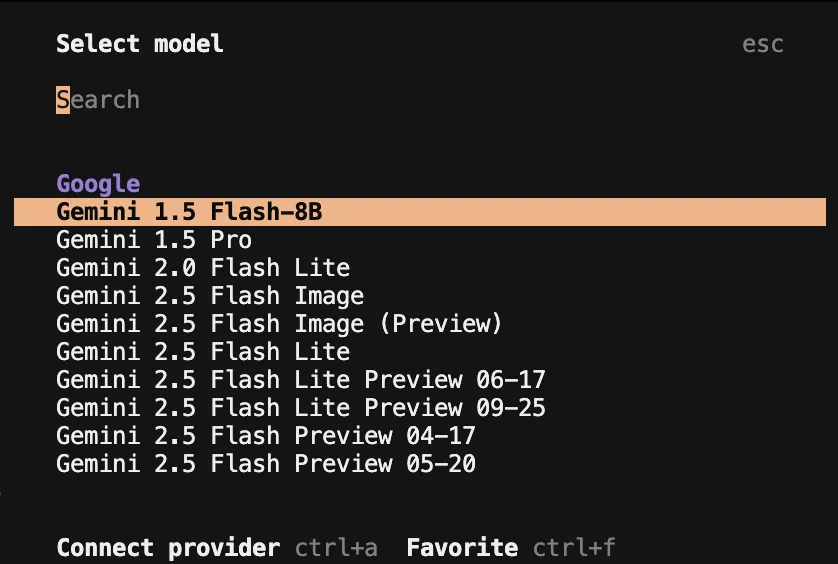Choose Gemini 2.5 Flash Preview 05-20
The width and height of the screenshot is (838, 564).
(x=266, y=464)
